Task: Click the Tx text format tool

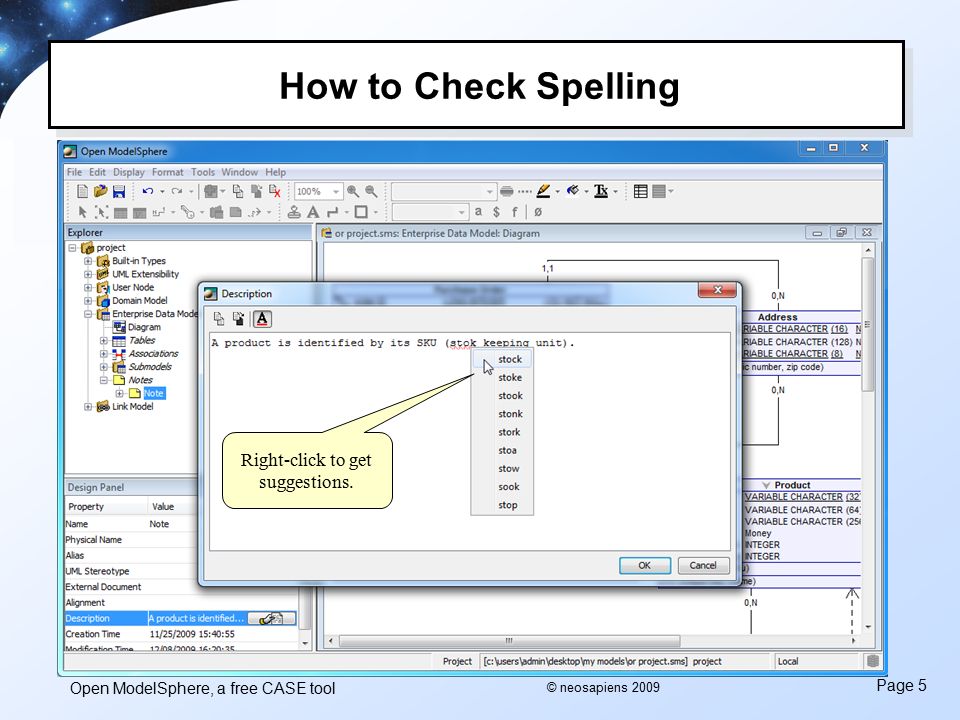Action: (601, 192)
